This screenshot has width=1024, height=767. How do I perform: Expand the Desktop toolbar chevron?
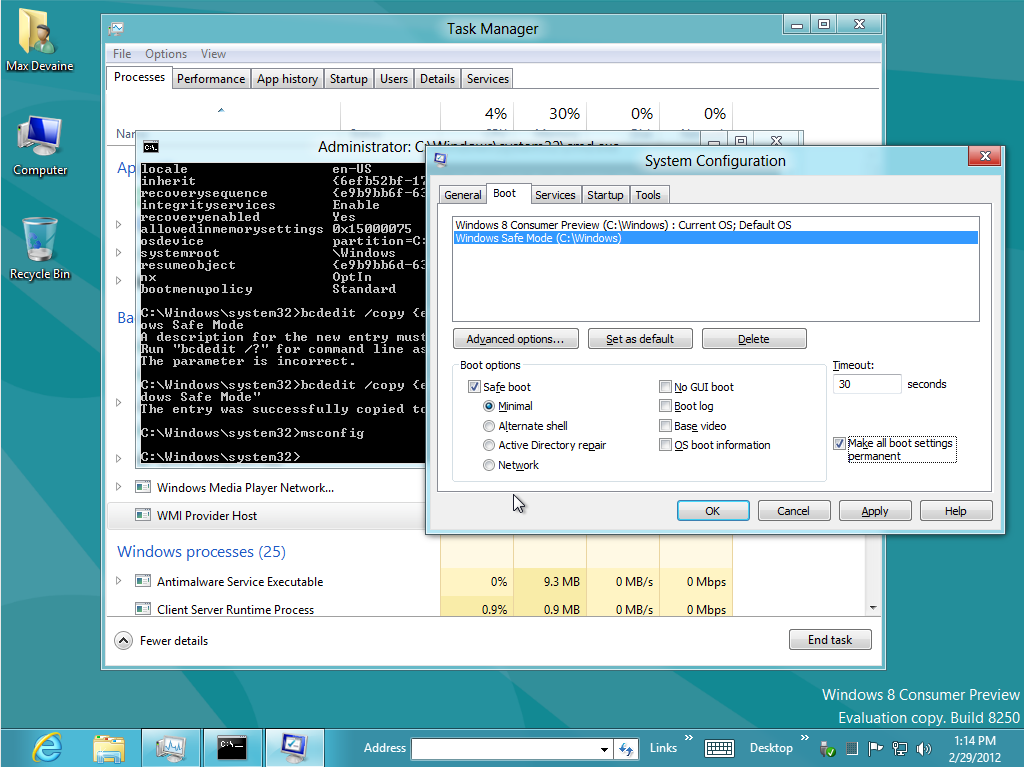coord(805,738)
